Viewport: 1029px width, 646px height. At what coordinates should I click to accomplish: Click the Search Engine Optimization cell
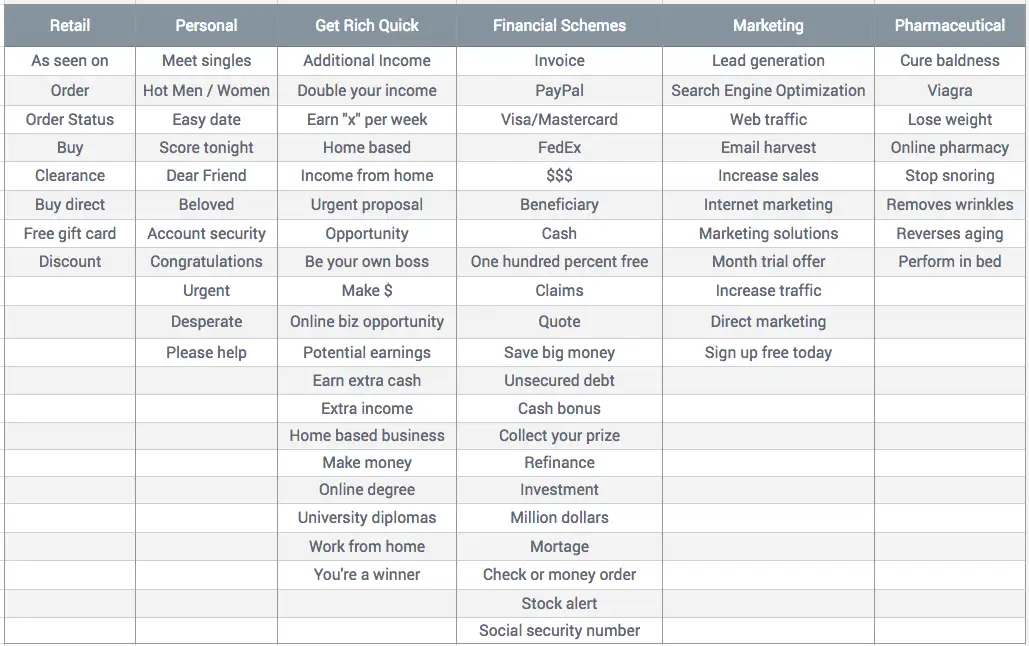click(x=768, y=91)
